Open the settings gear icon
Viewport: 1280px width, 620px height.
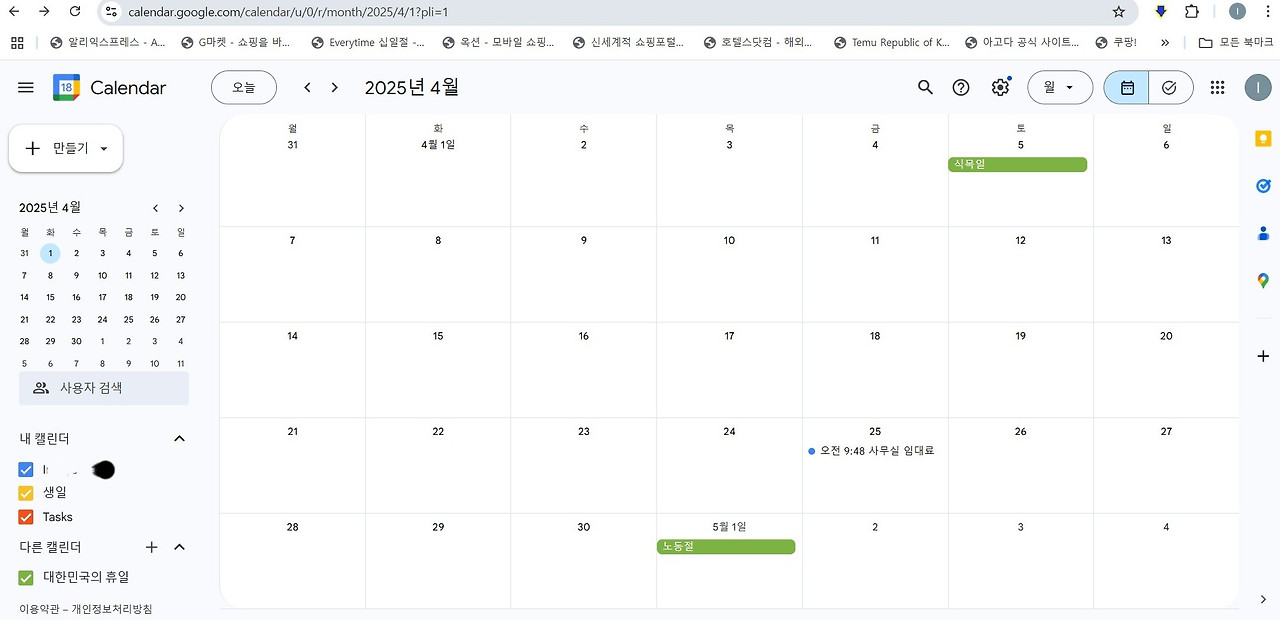[1000, 88]
